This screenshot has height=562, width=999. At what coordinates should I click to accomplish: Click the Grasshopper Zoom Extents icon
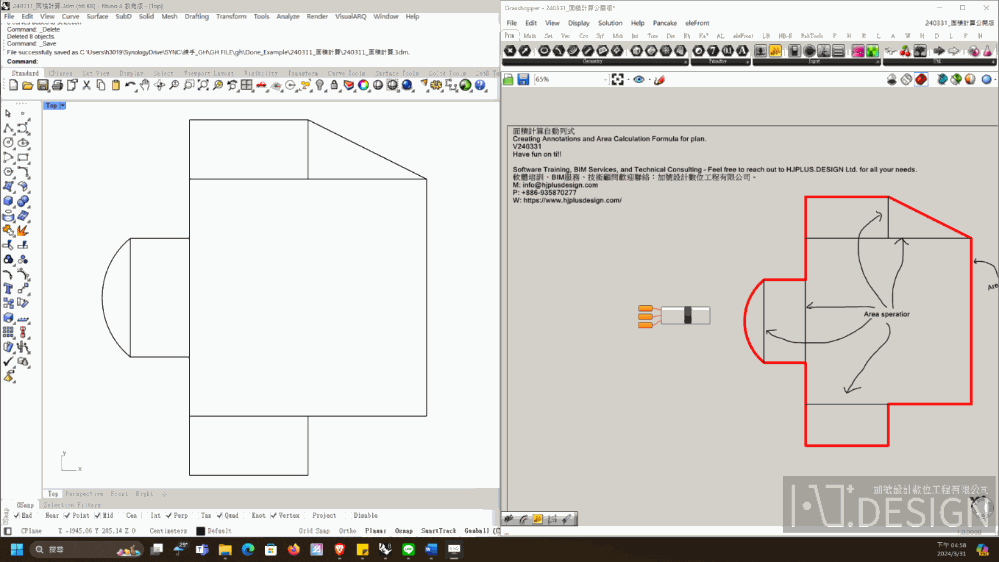pos(617,79)
